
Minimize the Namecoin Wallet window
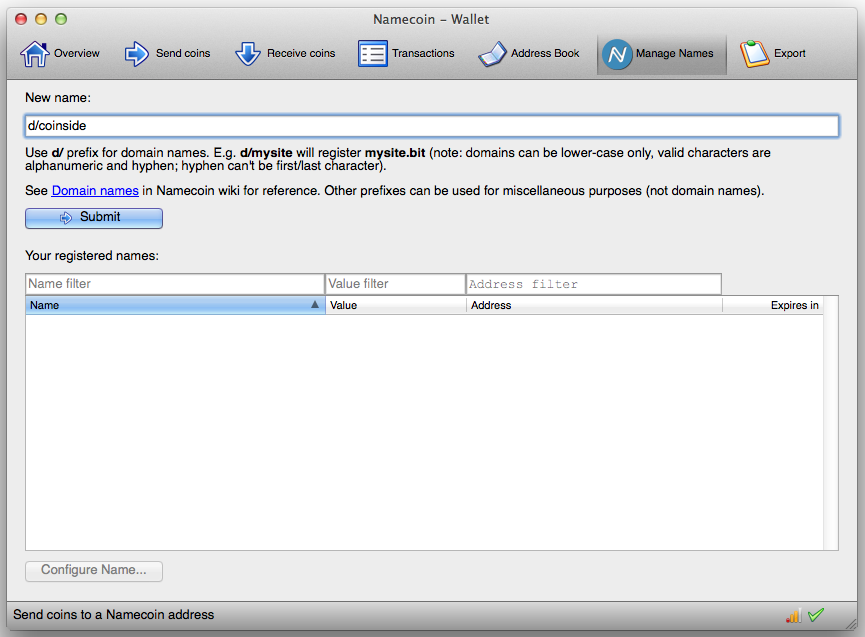(41, 19)
